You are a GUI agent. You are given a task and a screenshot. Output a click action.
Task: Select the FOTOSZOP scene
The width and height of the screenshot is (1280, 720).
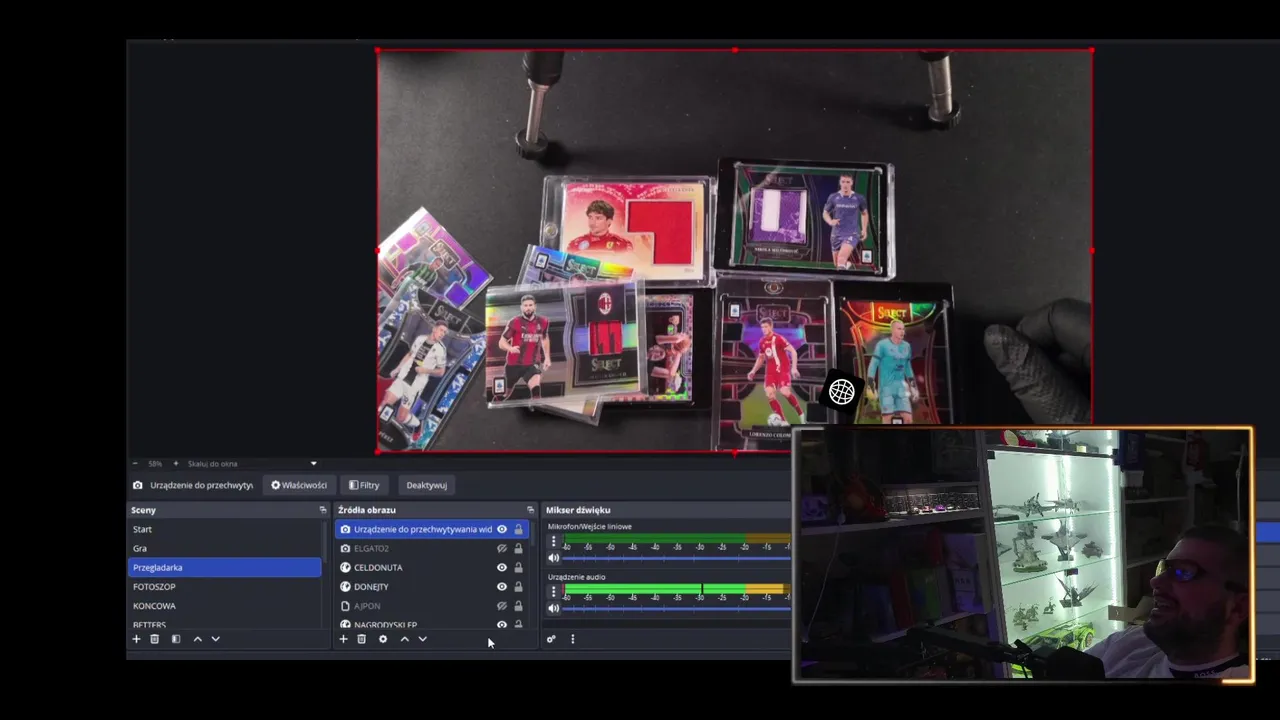click(225, 586)
